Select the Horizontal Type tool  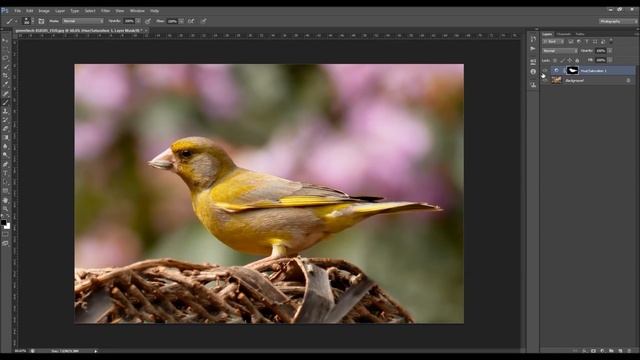5,173
